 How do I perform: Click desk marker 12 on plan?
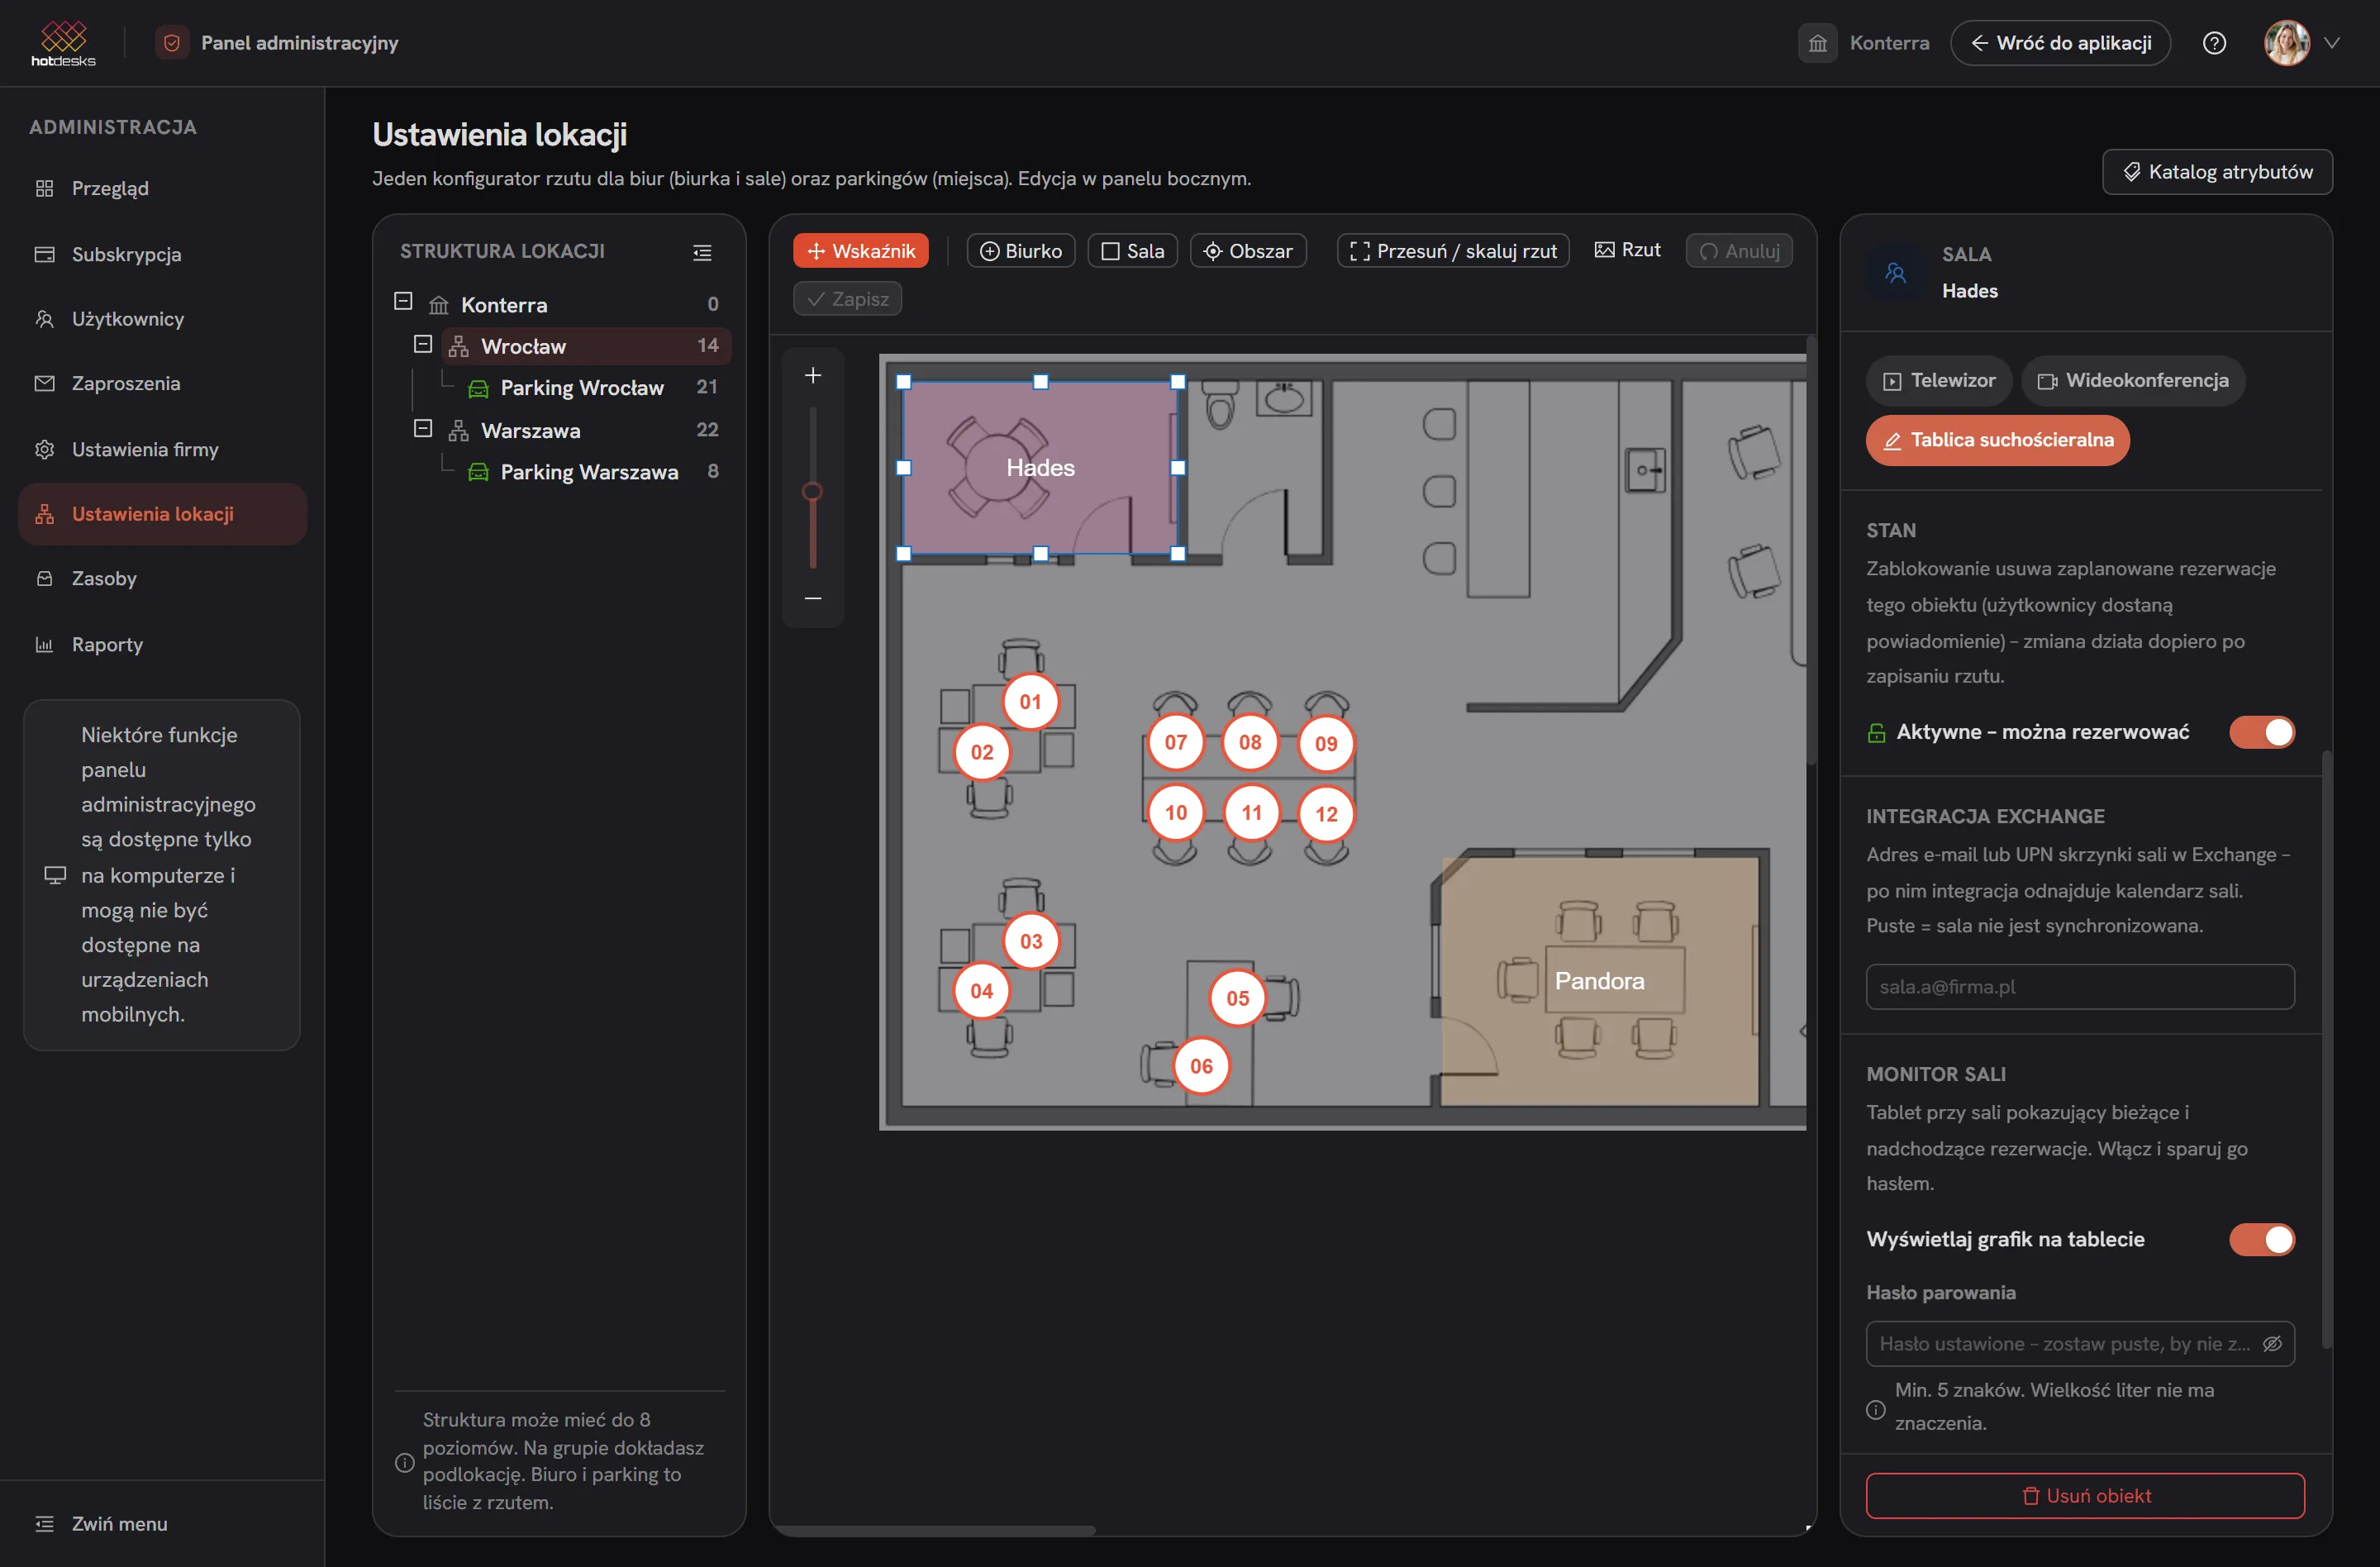coord(1326,814)
